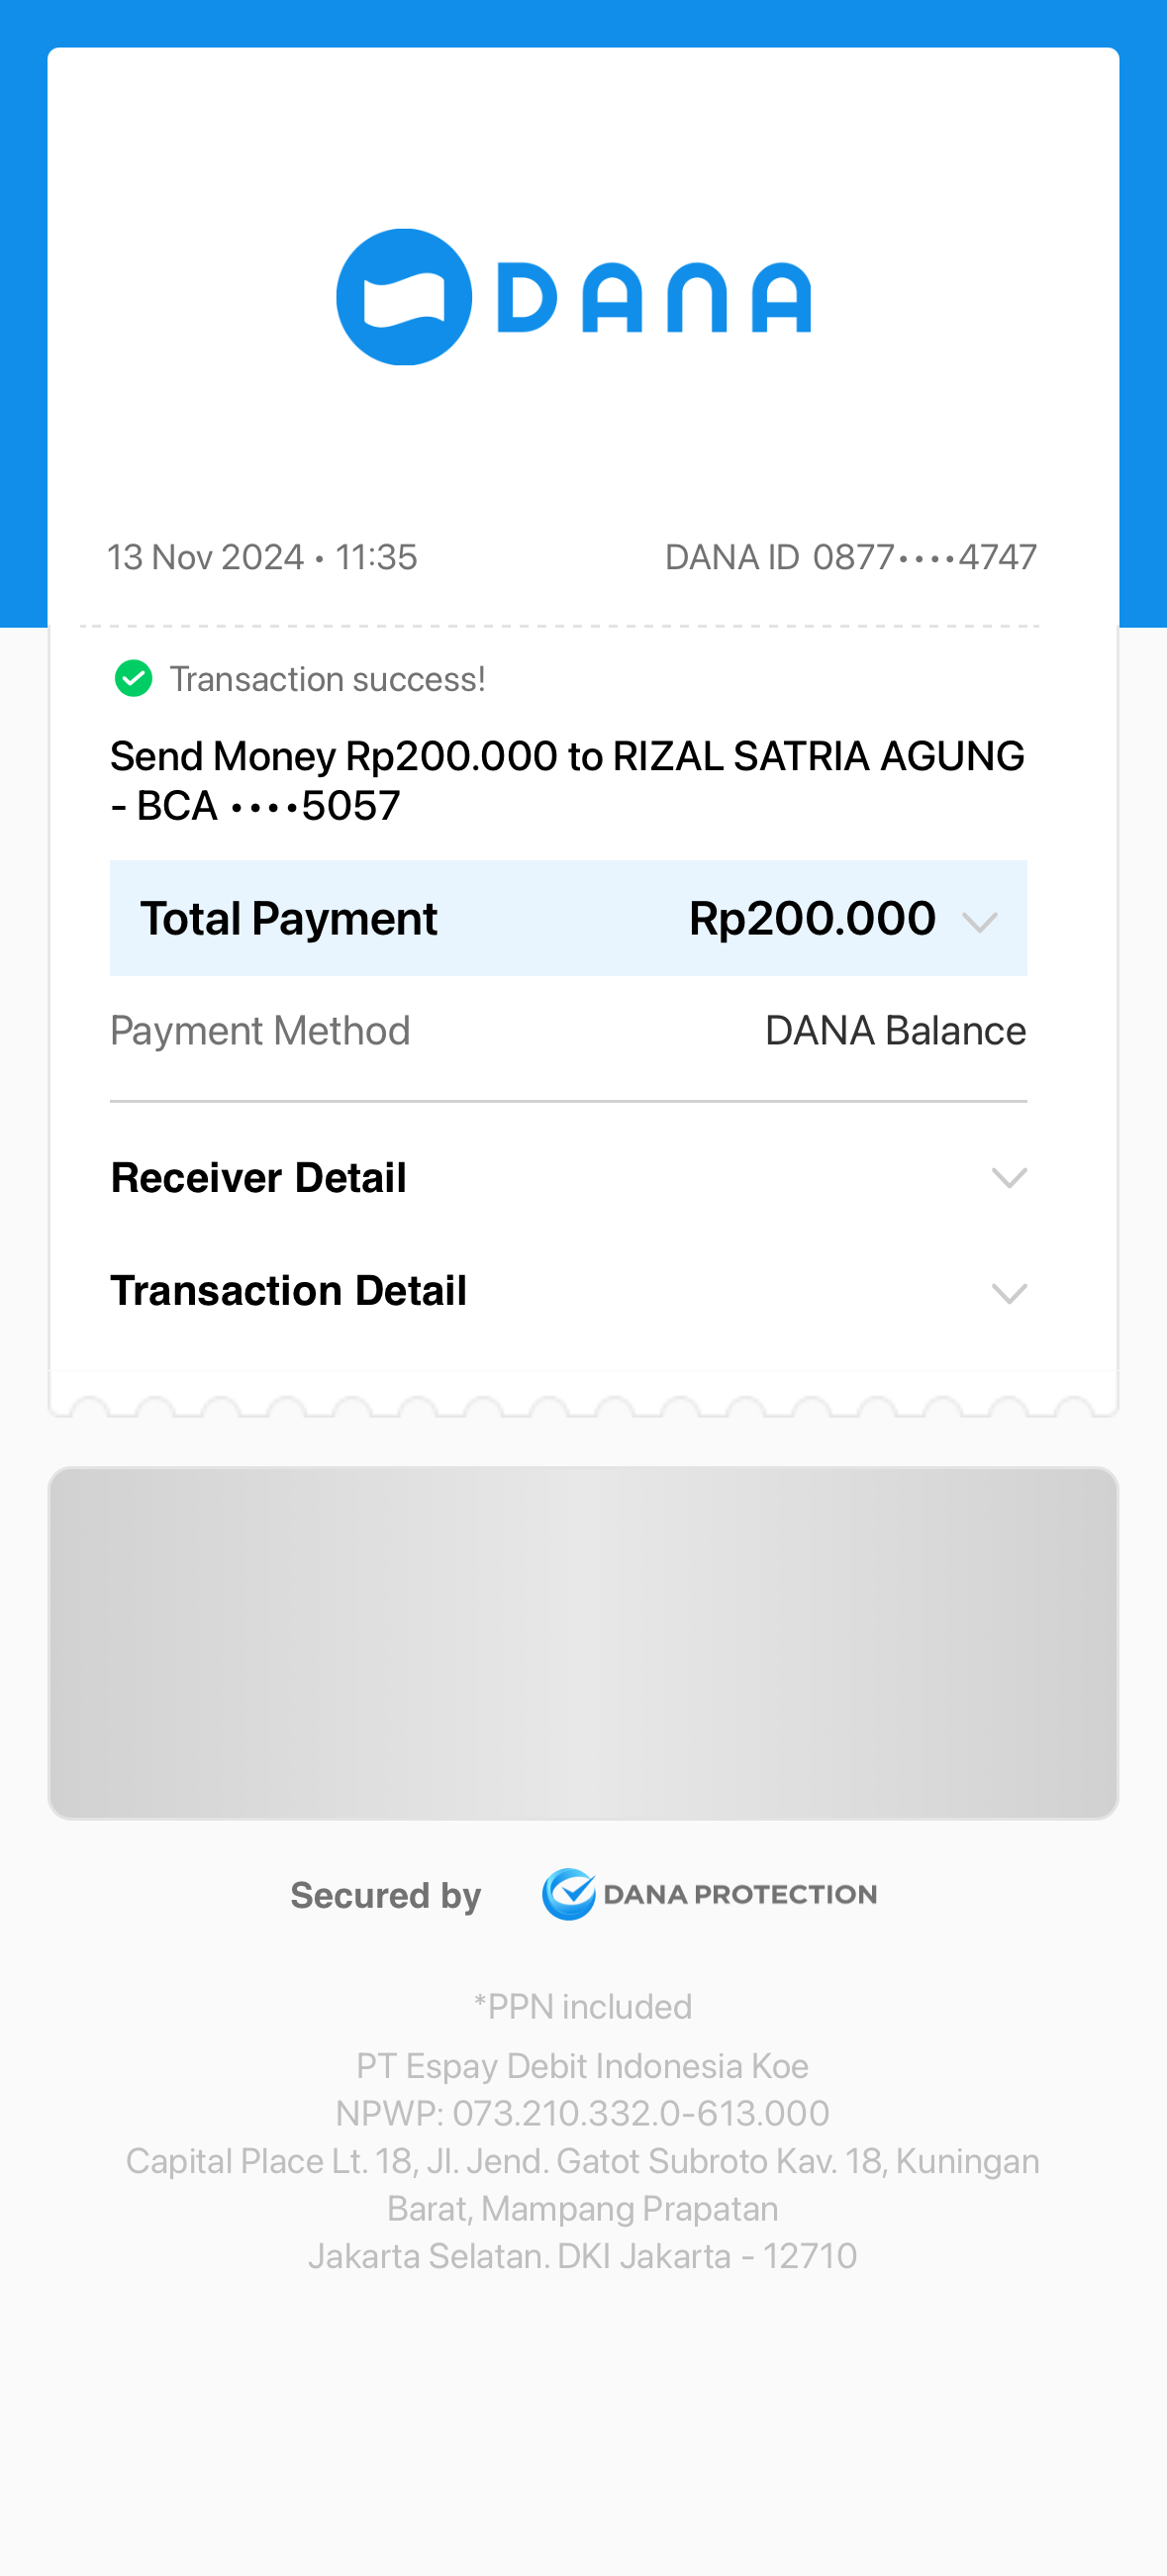1167x2576 pixels.
Task: Tap the DANA Balance payment method value
Action: point(895,1031)
